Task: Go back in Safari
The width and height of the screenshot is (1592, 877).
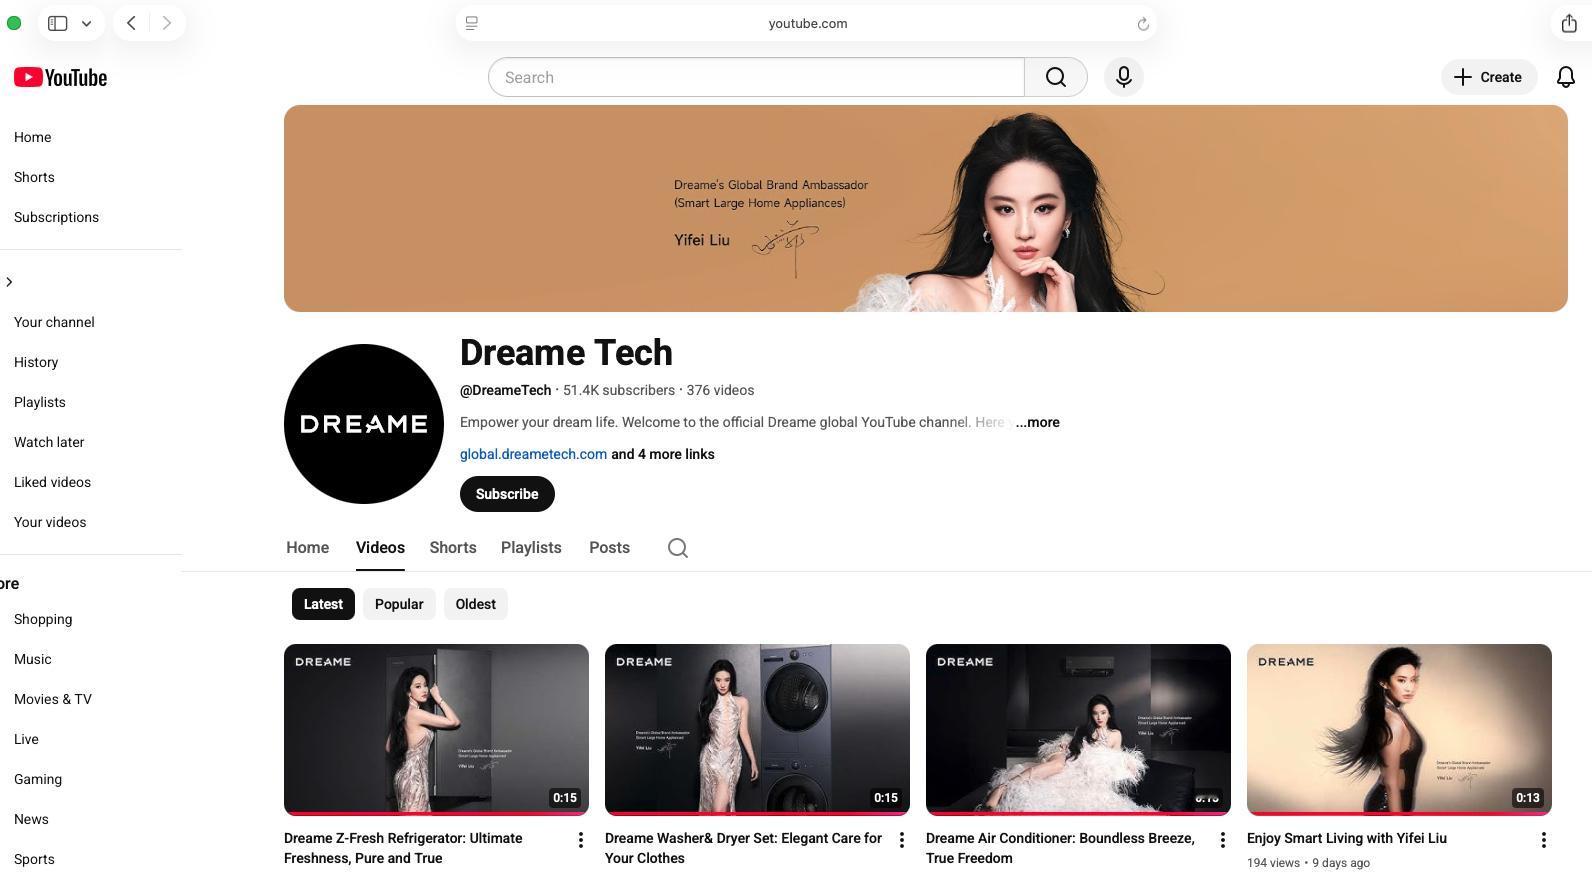Action: click(131, 22)
